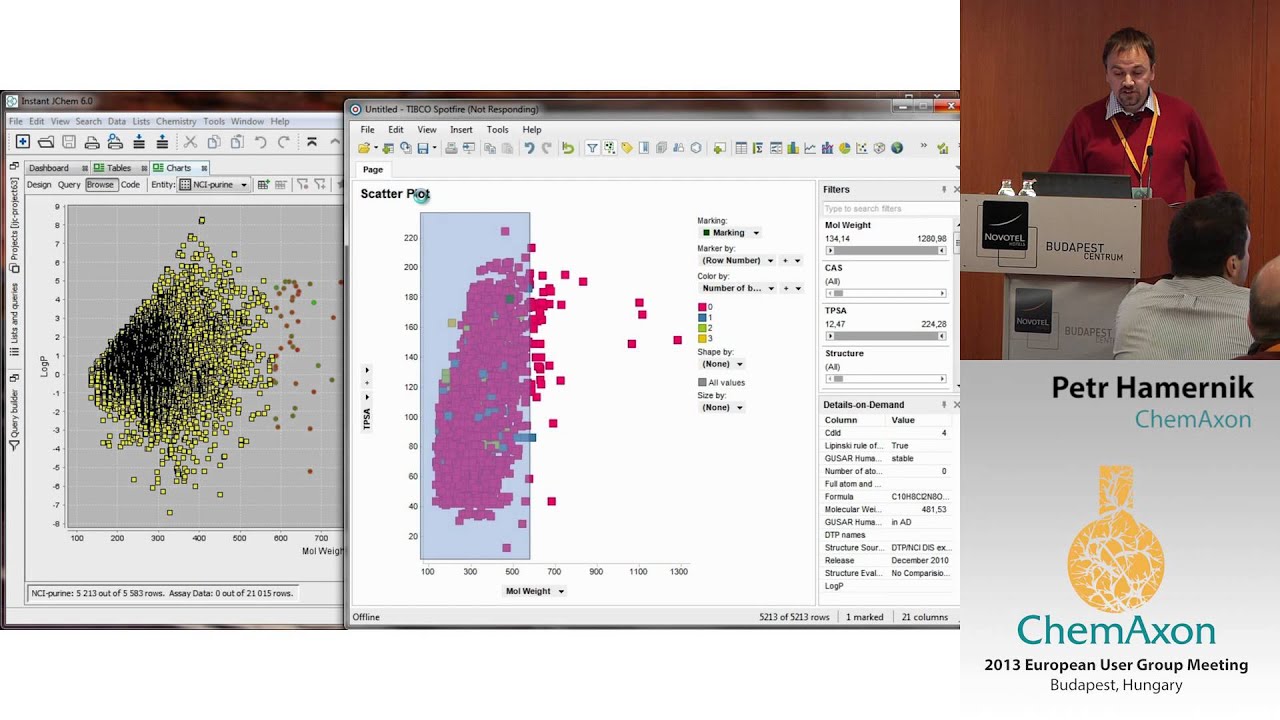Open project folder icon in Instant JChem toolbar
The width and height of the screenshot is (1280, 720).
coord(46,142)
